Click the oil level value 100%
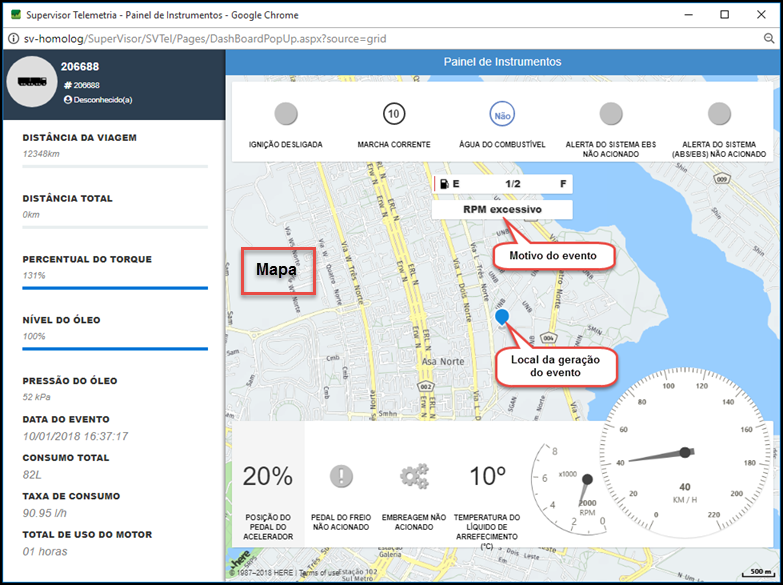This screenshot has width=783, height=585. tap(34, 336)
